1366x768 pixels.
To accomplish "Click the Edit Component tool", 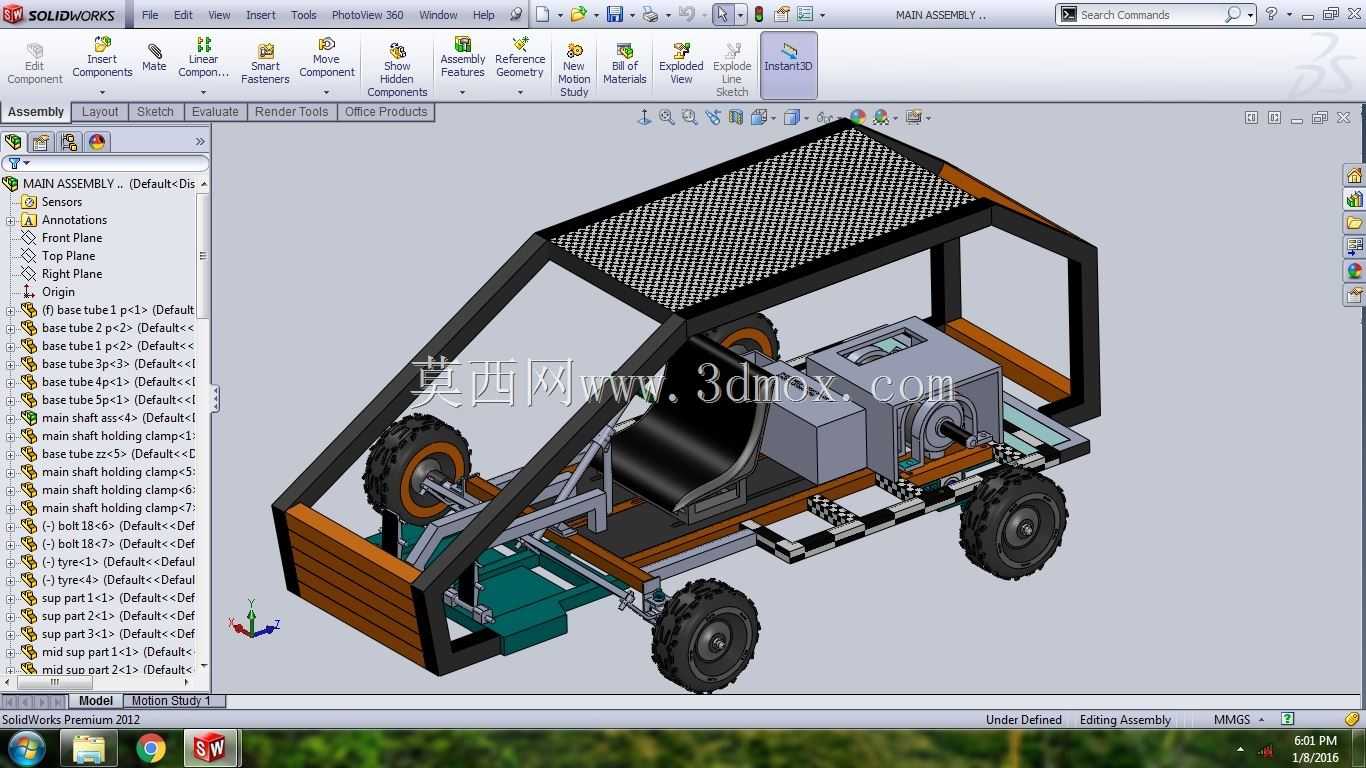I will coord(35,64).
